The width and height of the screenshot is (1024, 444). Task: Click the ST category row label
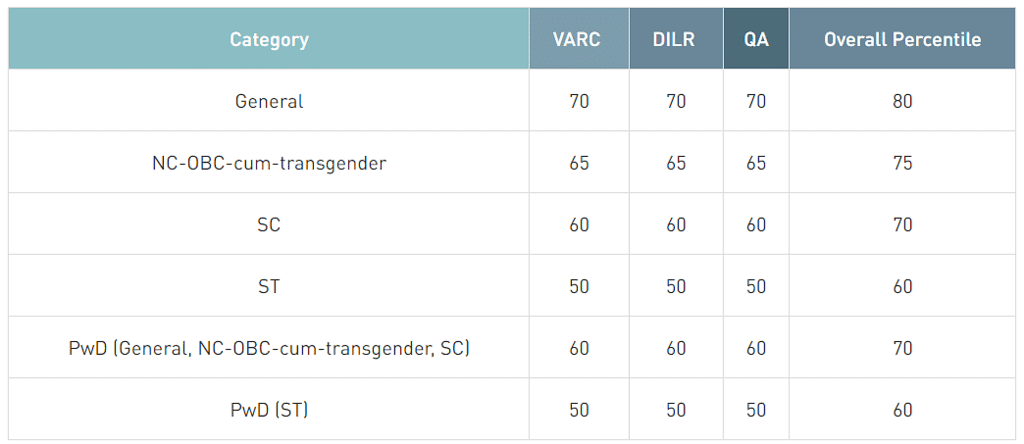pyautogui.click(x=269, y=287)
